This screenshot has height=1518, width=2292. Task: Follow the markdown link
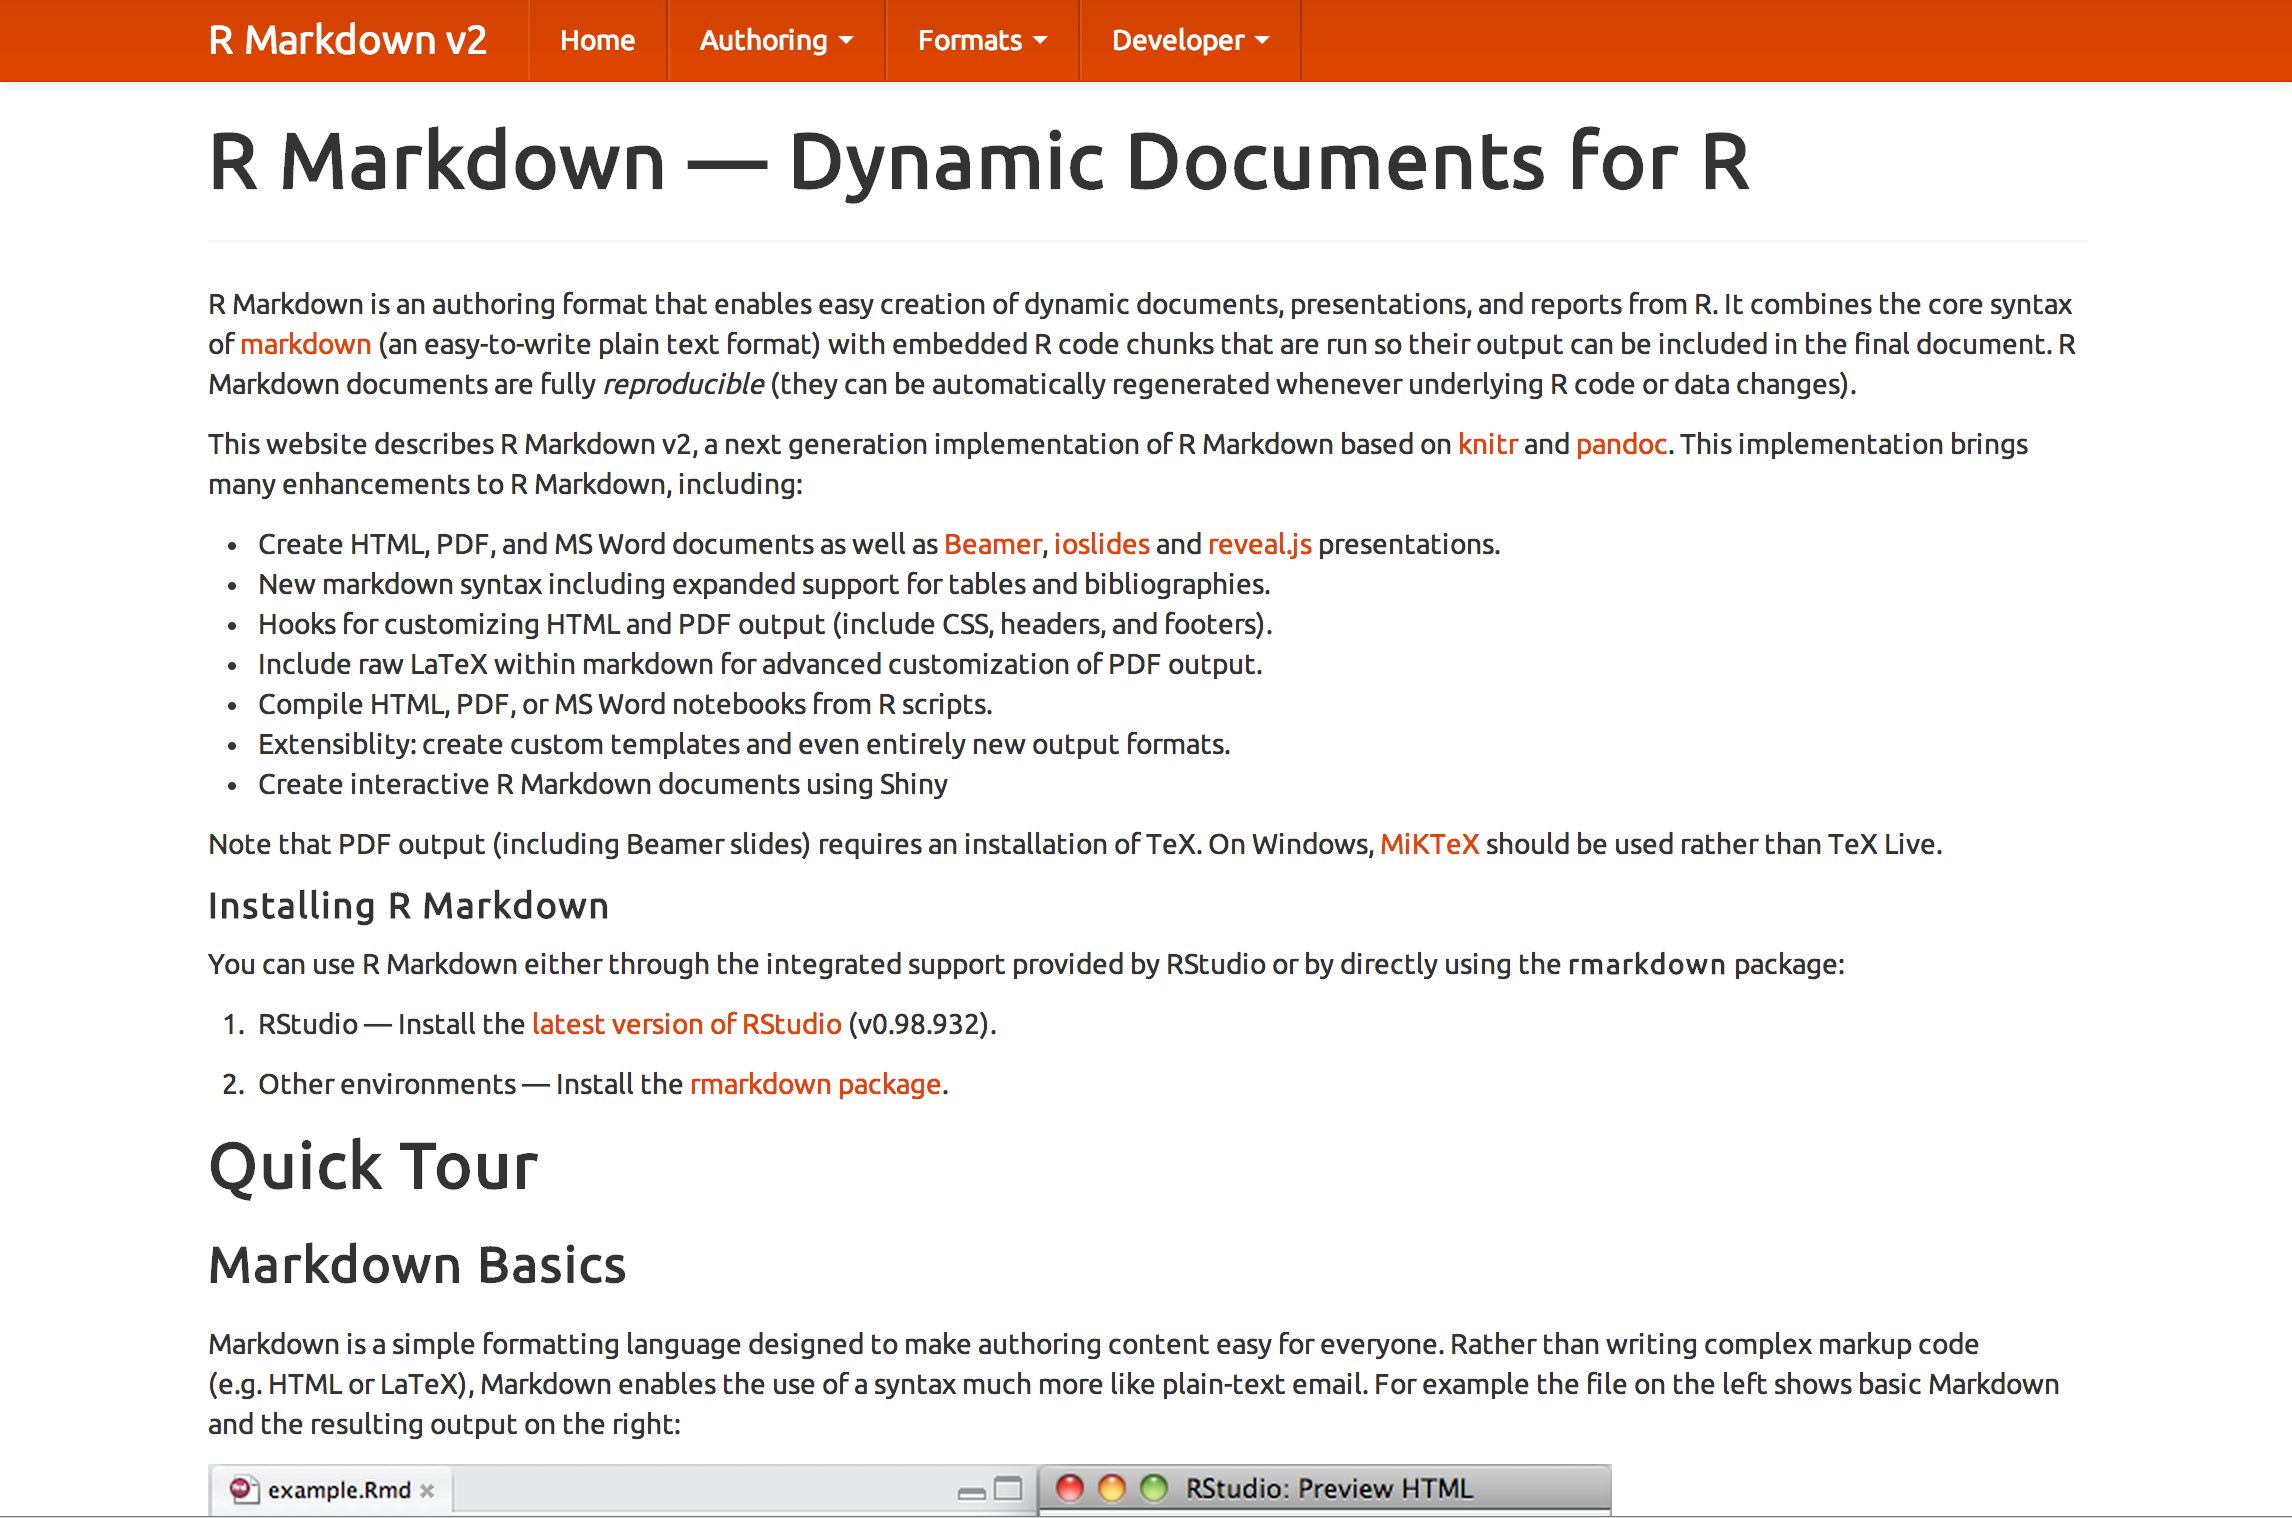(x=305, y=344)
